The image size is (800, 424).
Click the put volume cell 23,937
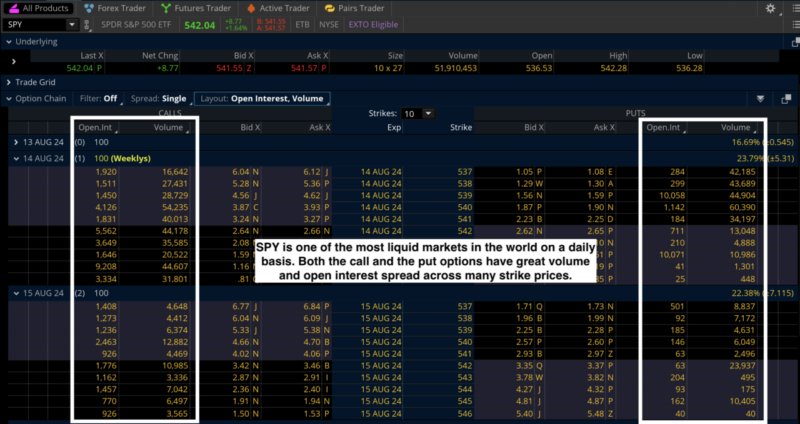click(742, 366)
